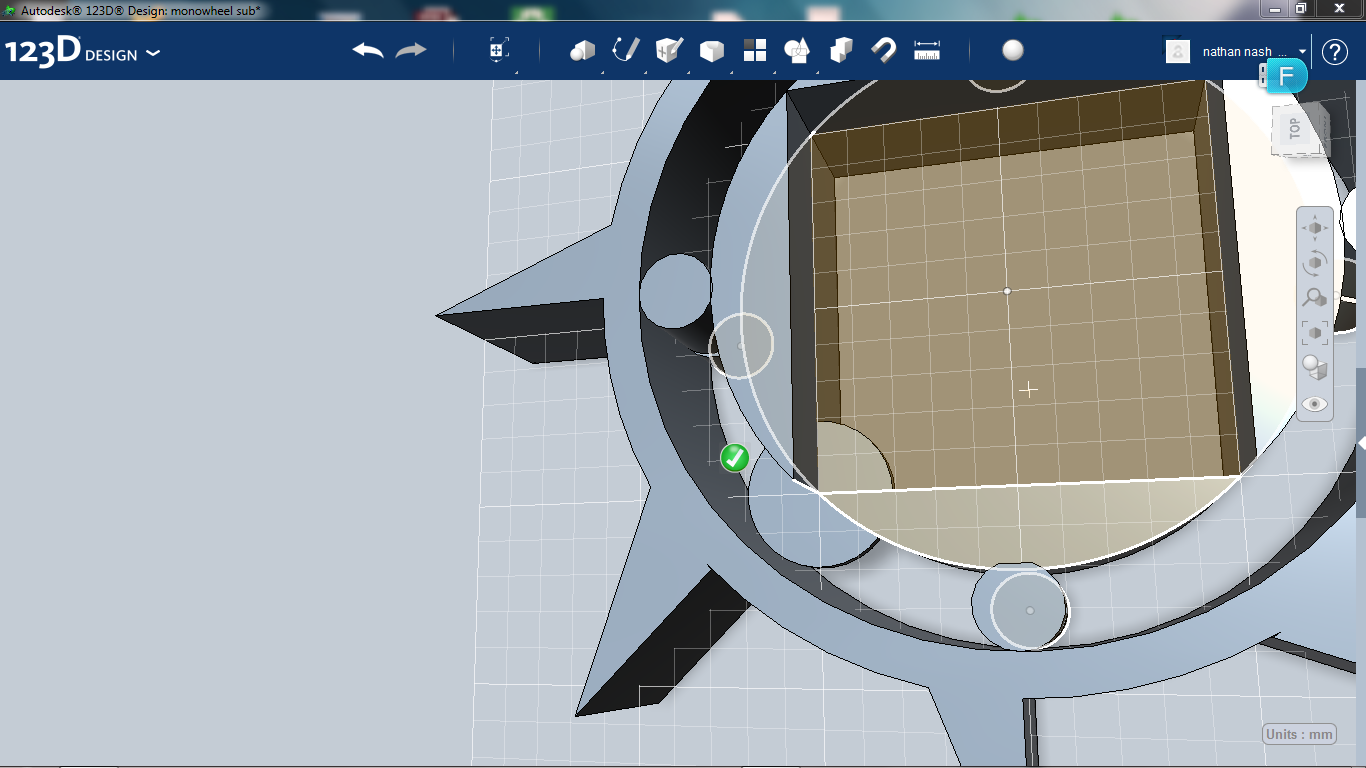Open the 123D Design application menu
This screenshot has height=768, width=1366.
tap(82, 52)
